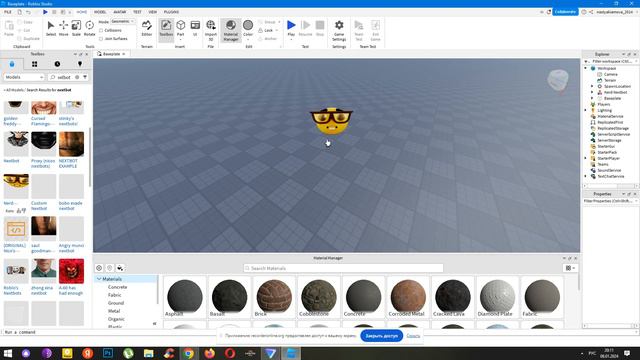Screen dimensions: 640x360
Task: Select the Concrete material category
Action: [x=118, y=287]
